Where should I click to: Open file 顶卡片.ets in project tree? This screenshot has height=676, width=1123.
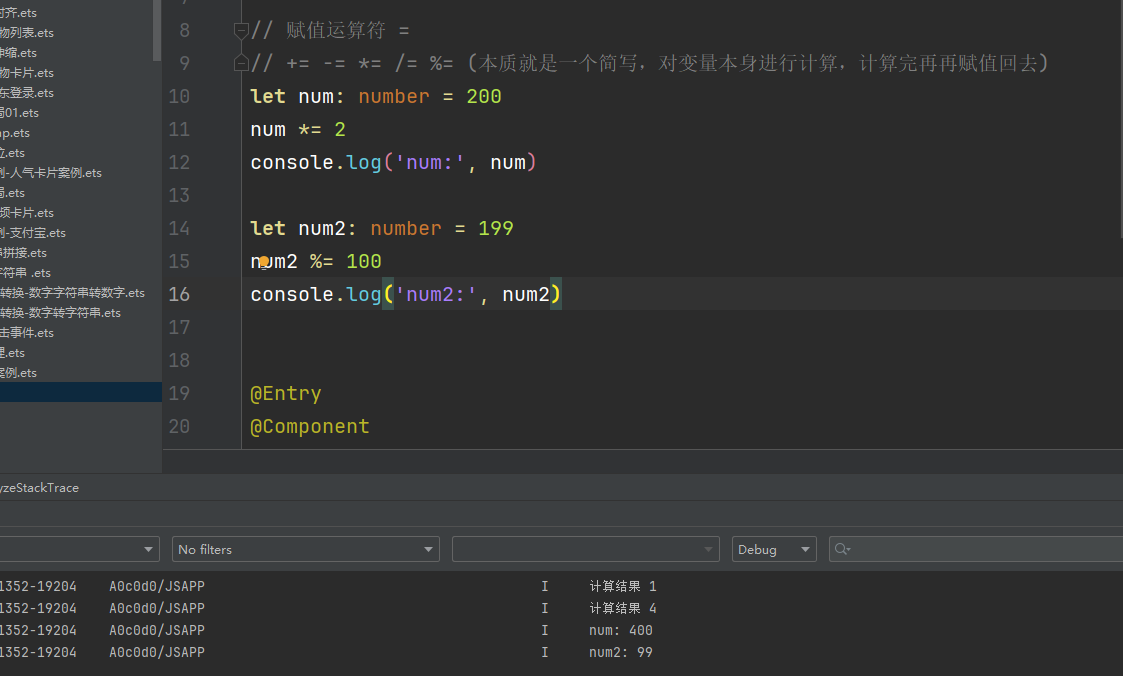(x=27, y=213)
